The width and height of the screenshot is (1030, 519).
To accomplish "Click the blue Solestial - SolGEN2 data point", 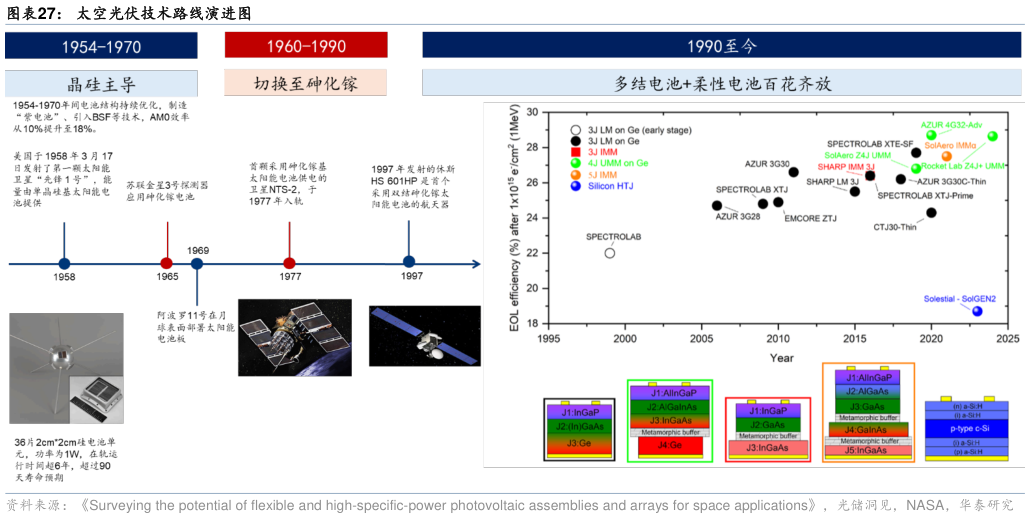I will point(977,311).
